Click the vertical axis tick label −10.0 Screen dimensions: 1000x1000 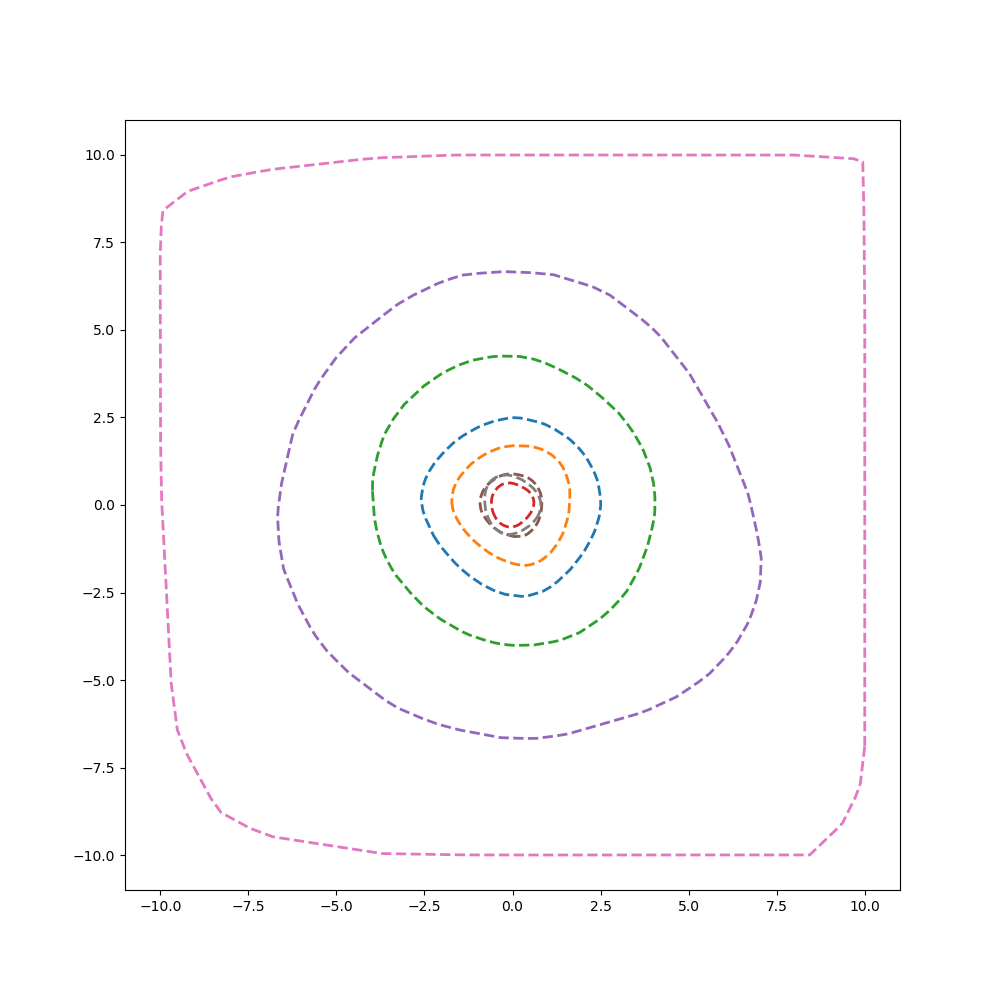pyautogui.click(x=95, y=856)
